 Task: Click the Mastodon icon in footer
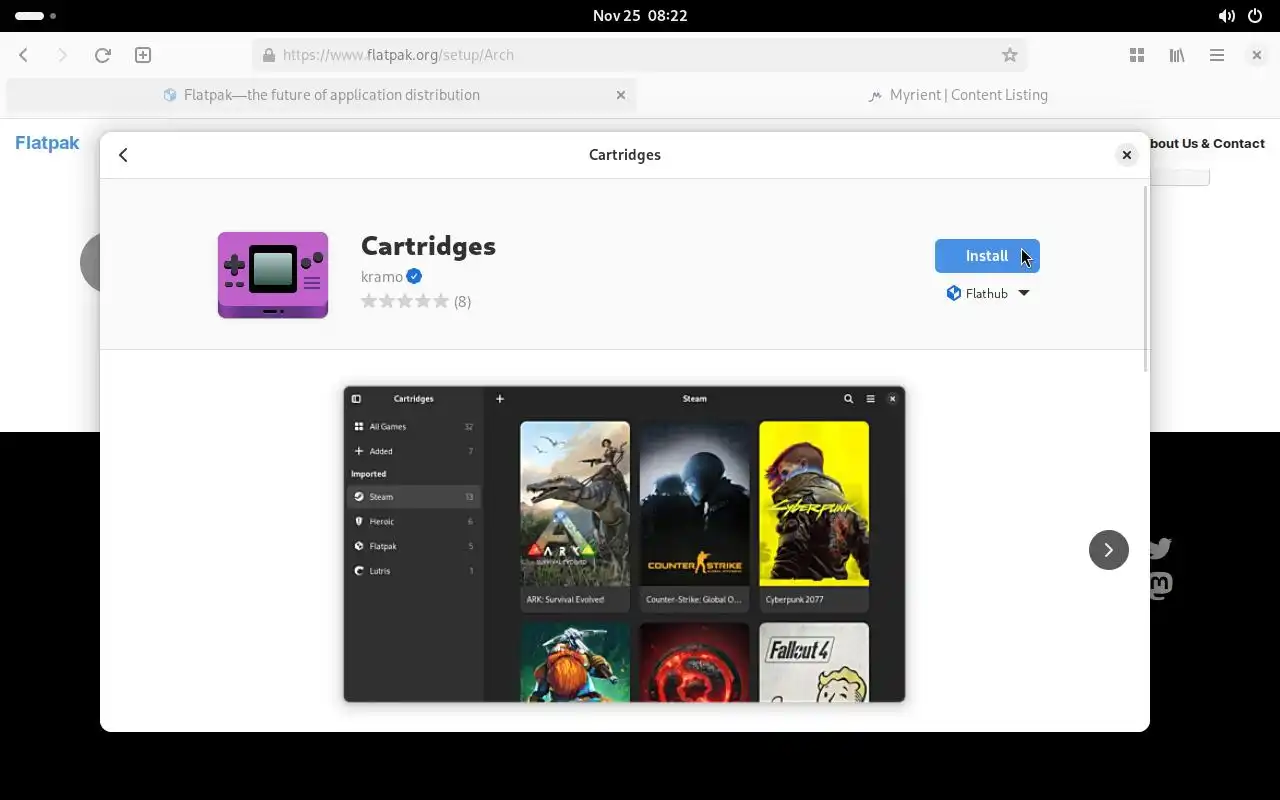[x=1160, y=586]
